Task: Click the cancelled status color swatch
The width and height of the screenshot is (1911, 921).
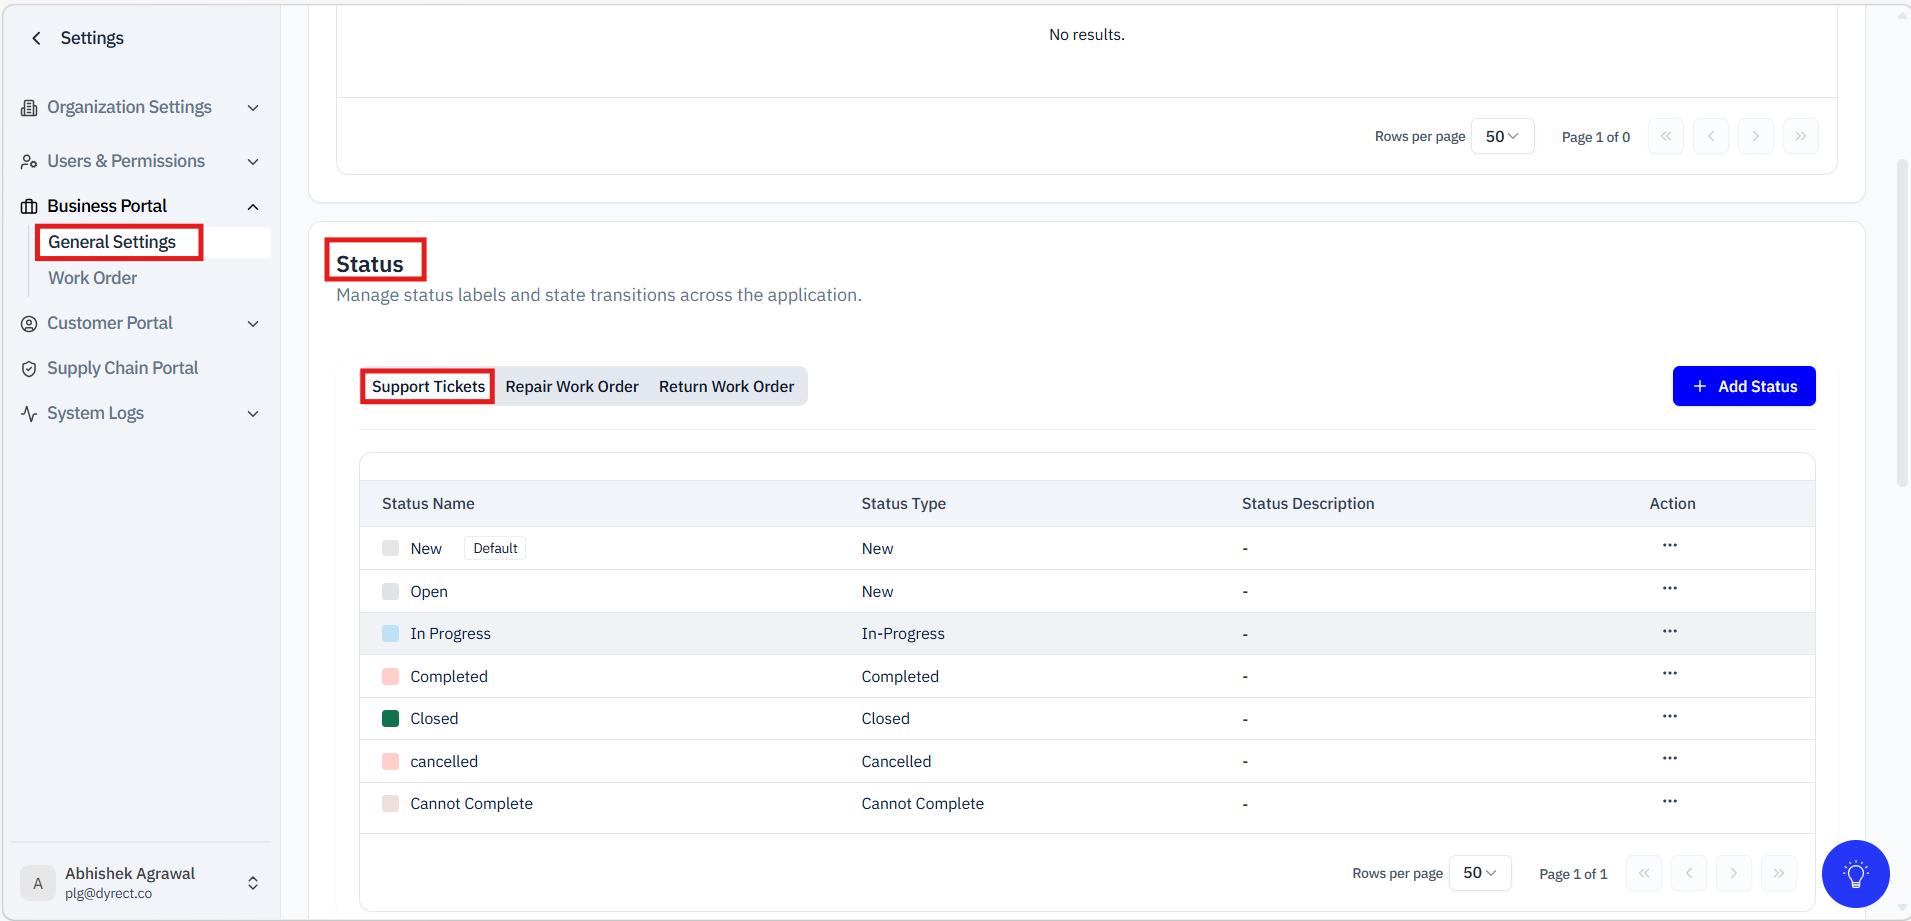Action: tap(391, 761)
